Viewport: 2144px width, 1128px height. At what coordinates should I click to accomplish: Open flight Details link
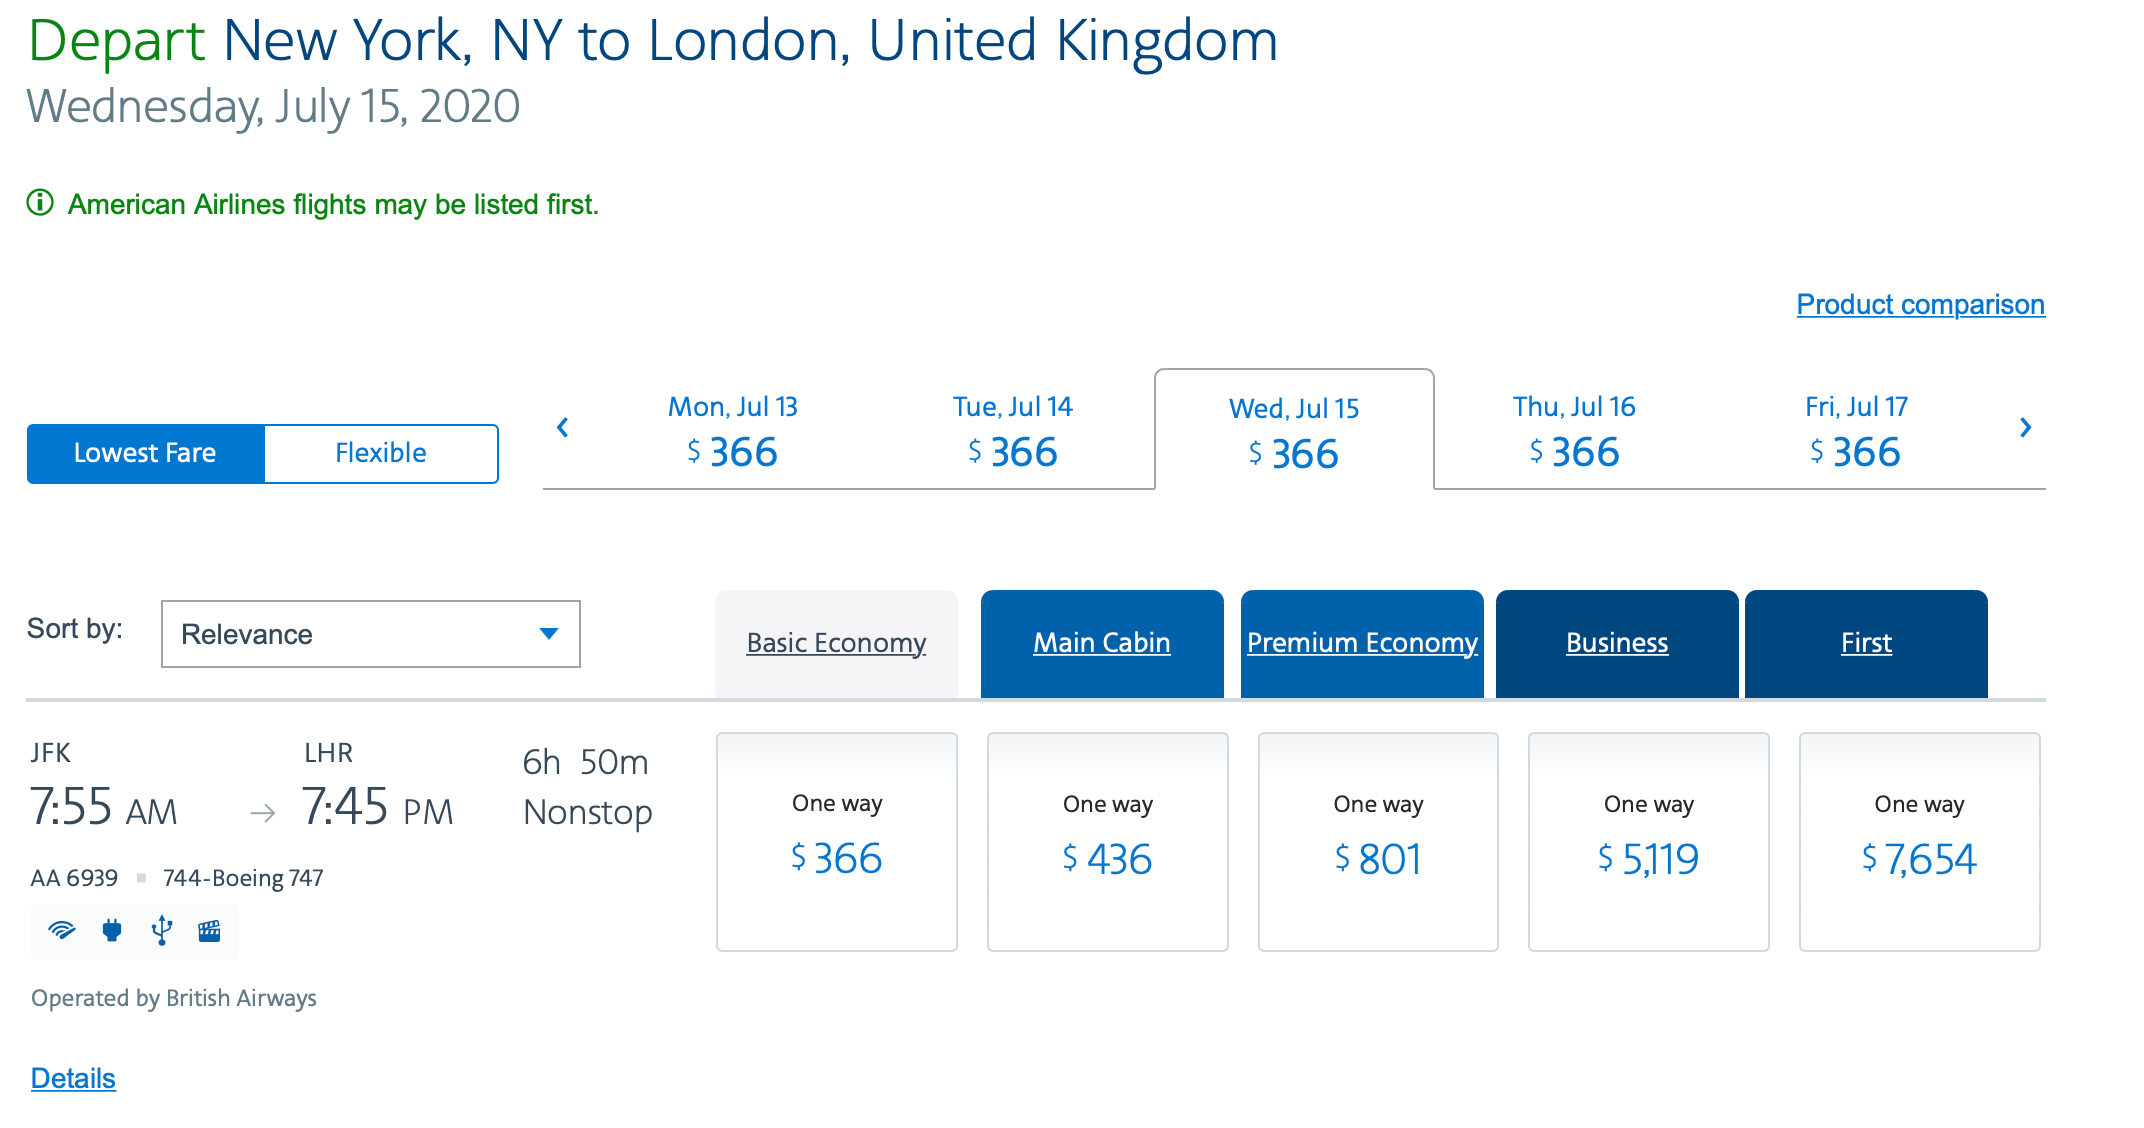pos(73,1078)
